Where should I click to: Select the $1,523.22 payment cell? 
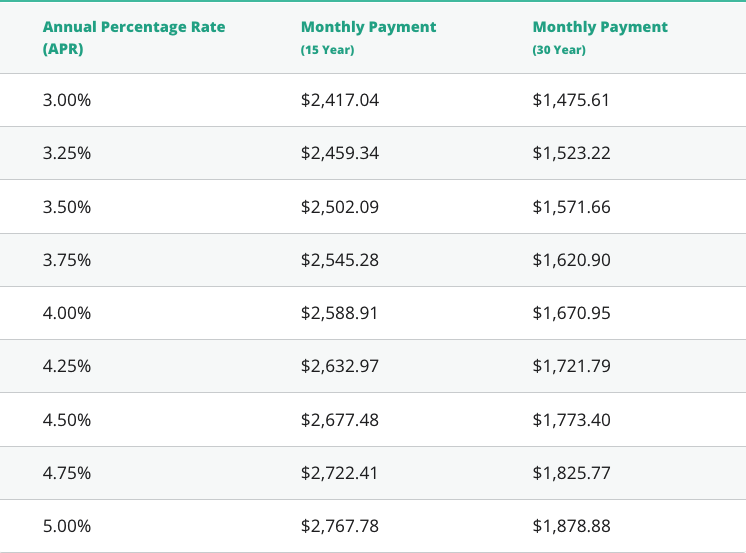click(x=571, y=153)
